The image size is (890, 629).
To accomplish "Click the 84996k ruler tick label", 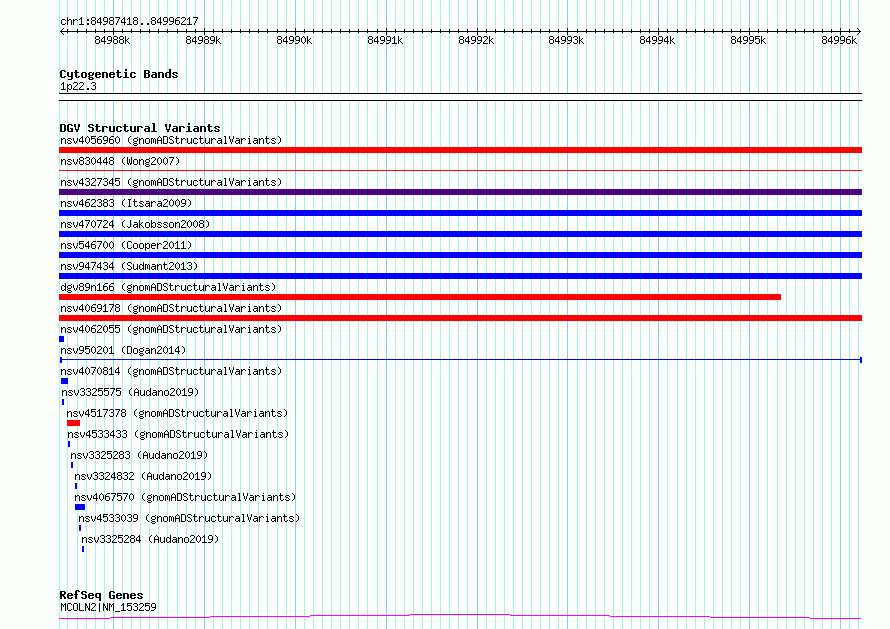I will (839, 40).
